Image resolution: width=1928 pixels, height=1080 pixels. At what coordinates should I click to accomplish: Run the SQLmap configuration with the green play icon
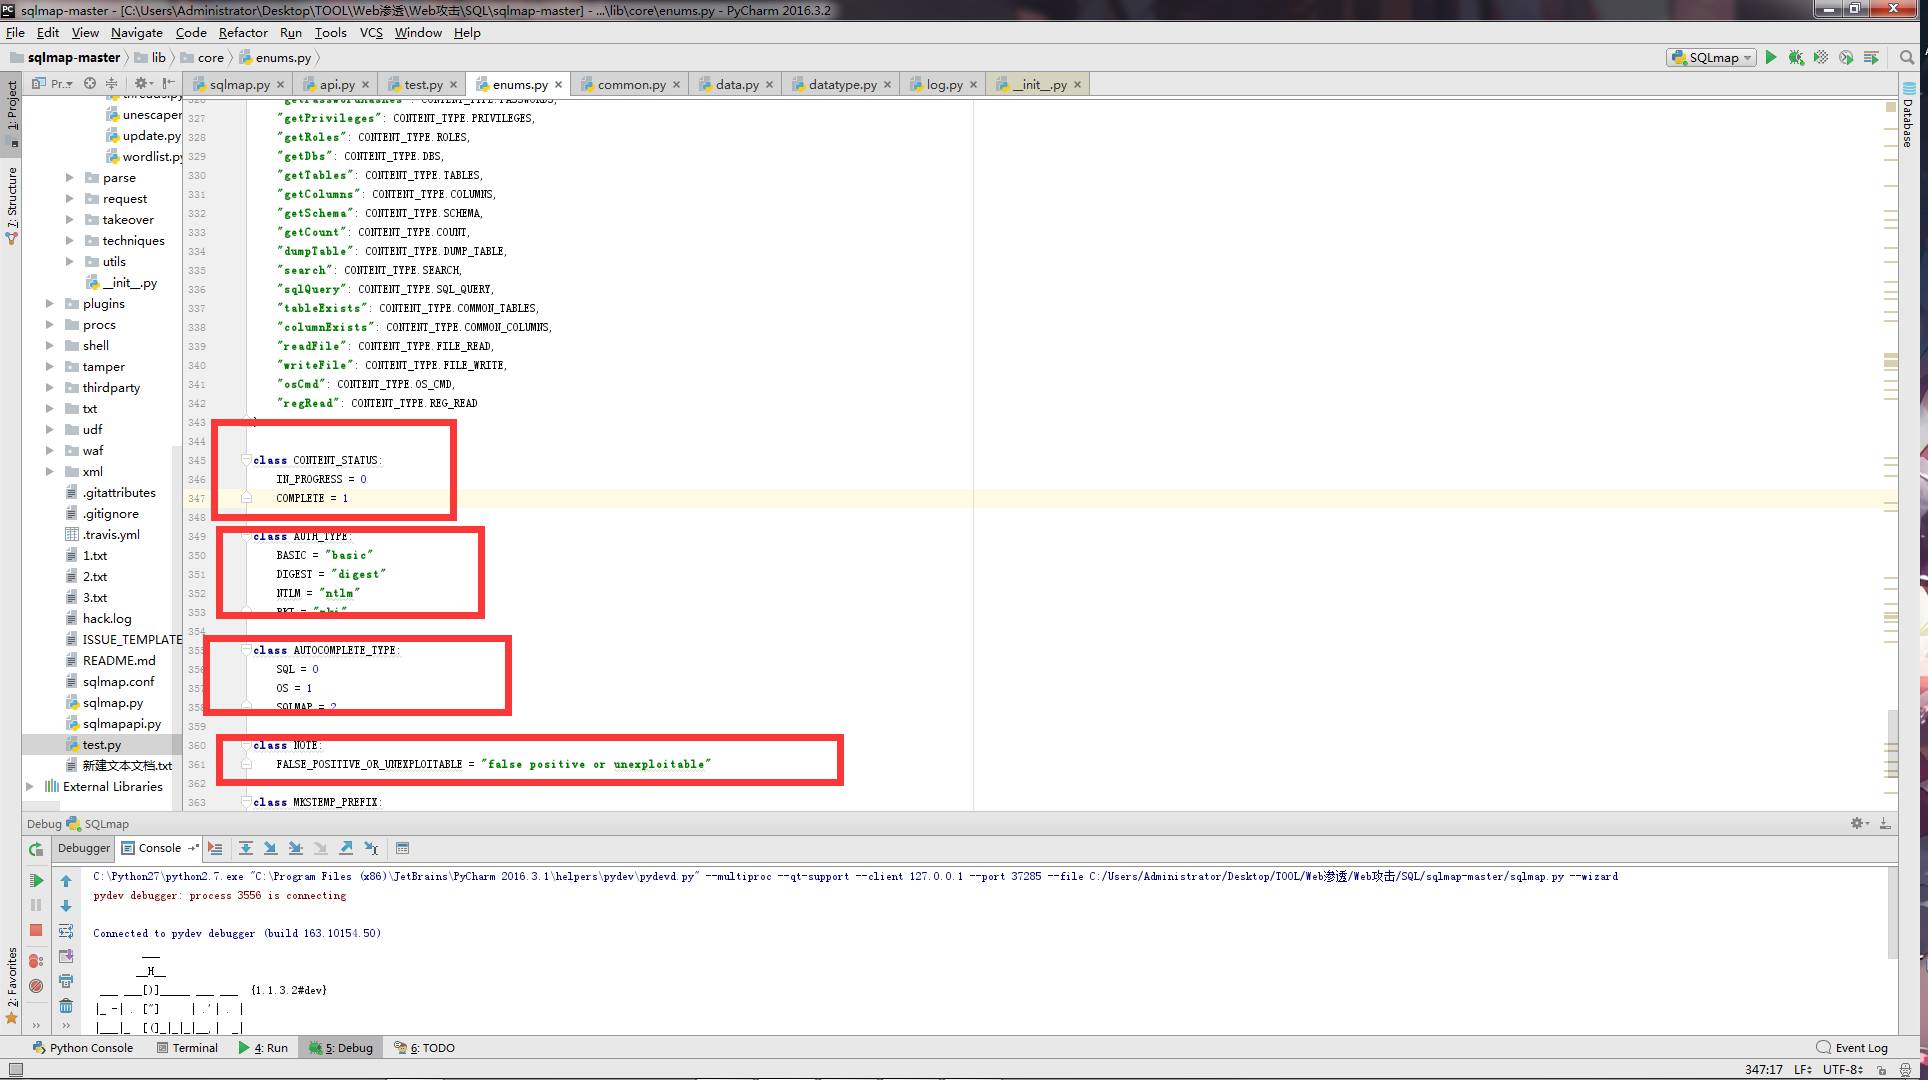coord(1771,58)
